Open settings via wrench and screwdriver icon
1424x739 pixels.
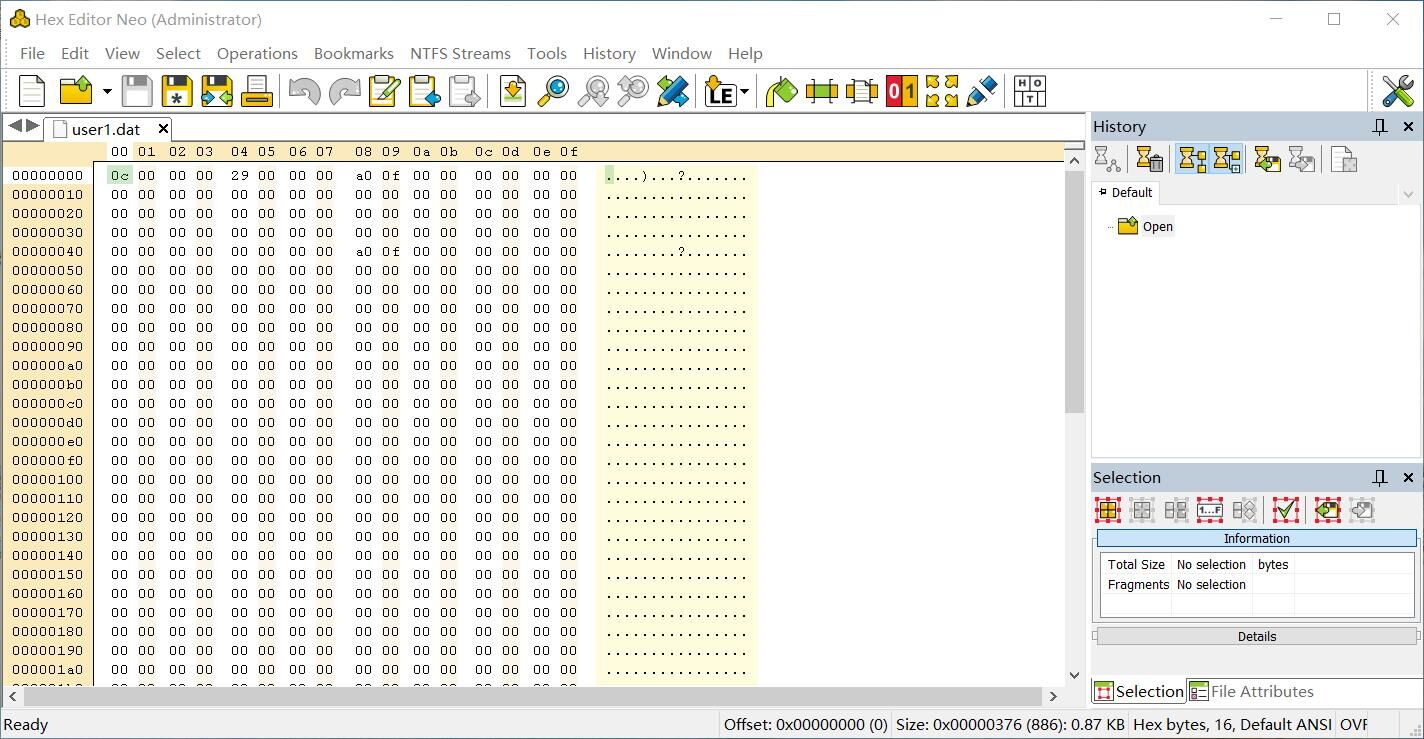point(1397,91)
